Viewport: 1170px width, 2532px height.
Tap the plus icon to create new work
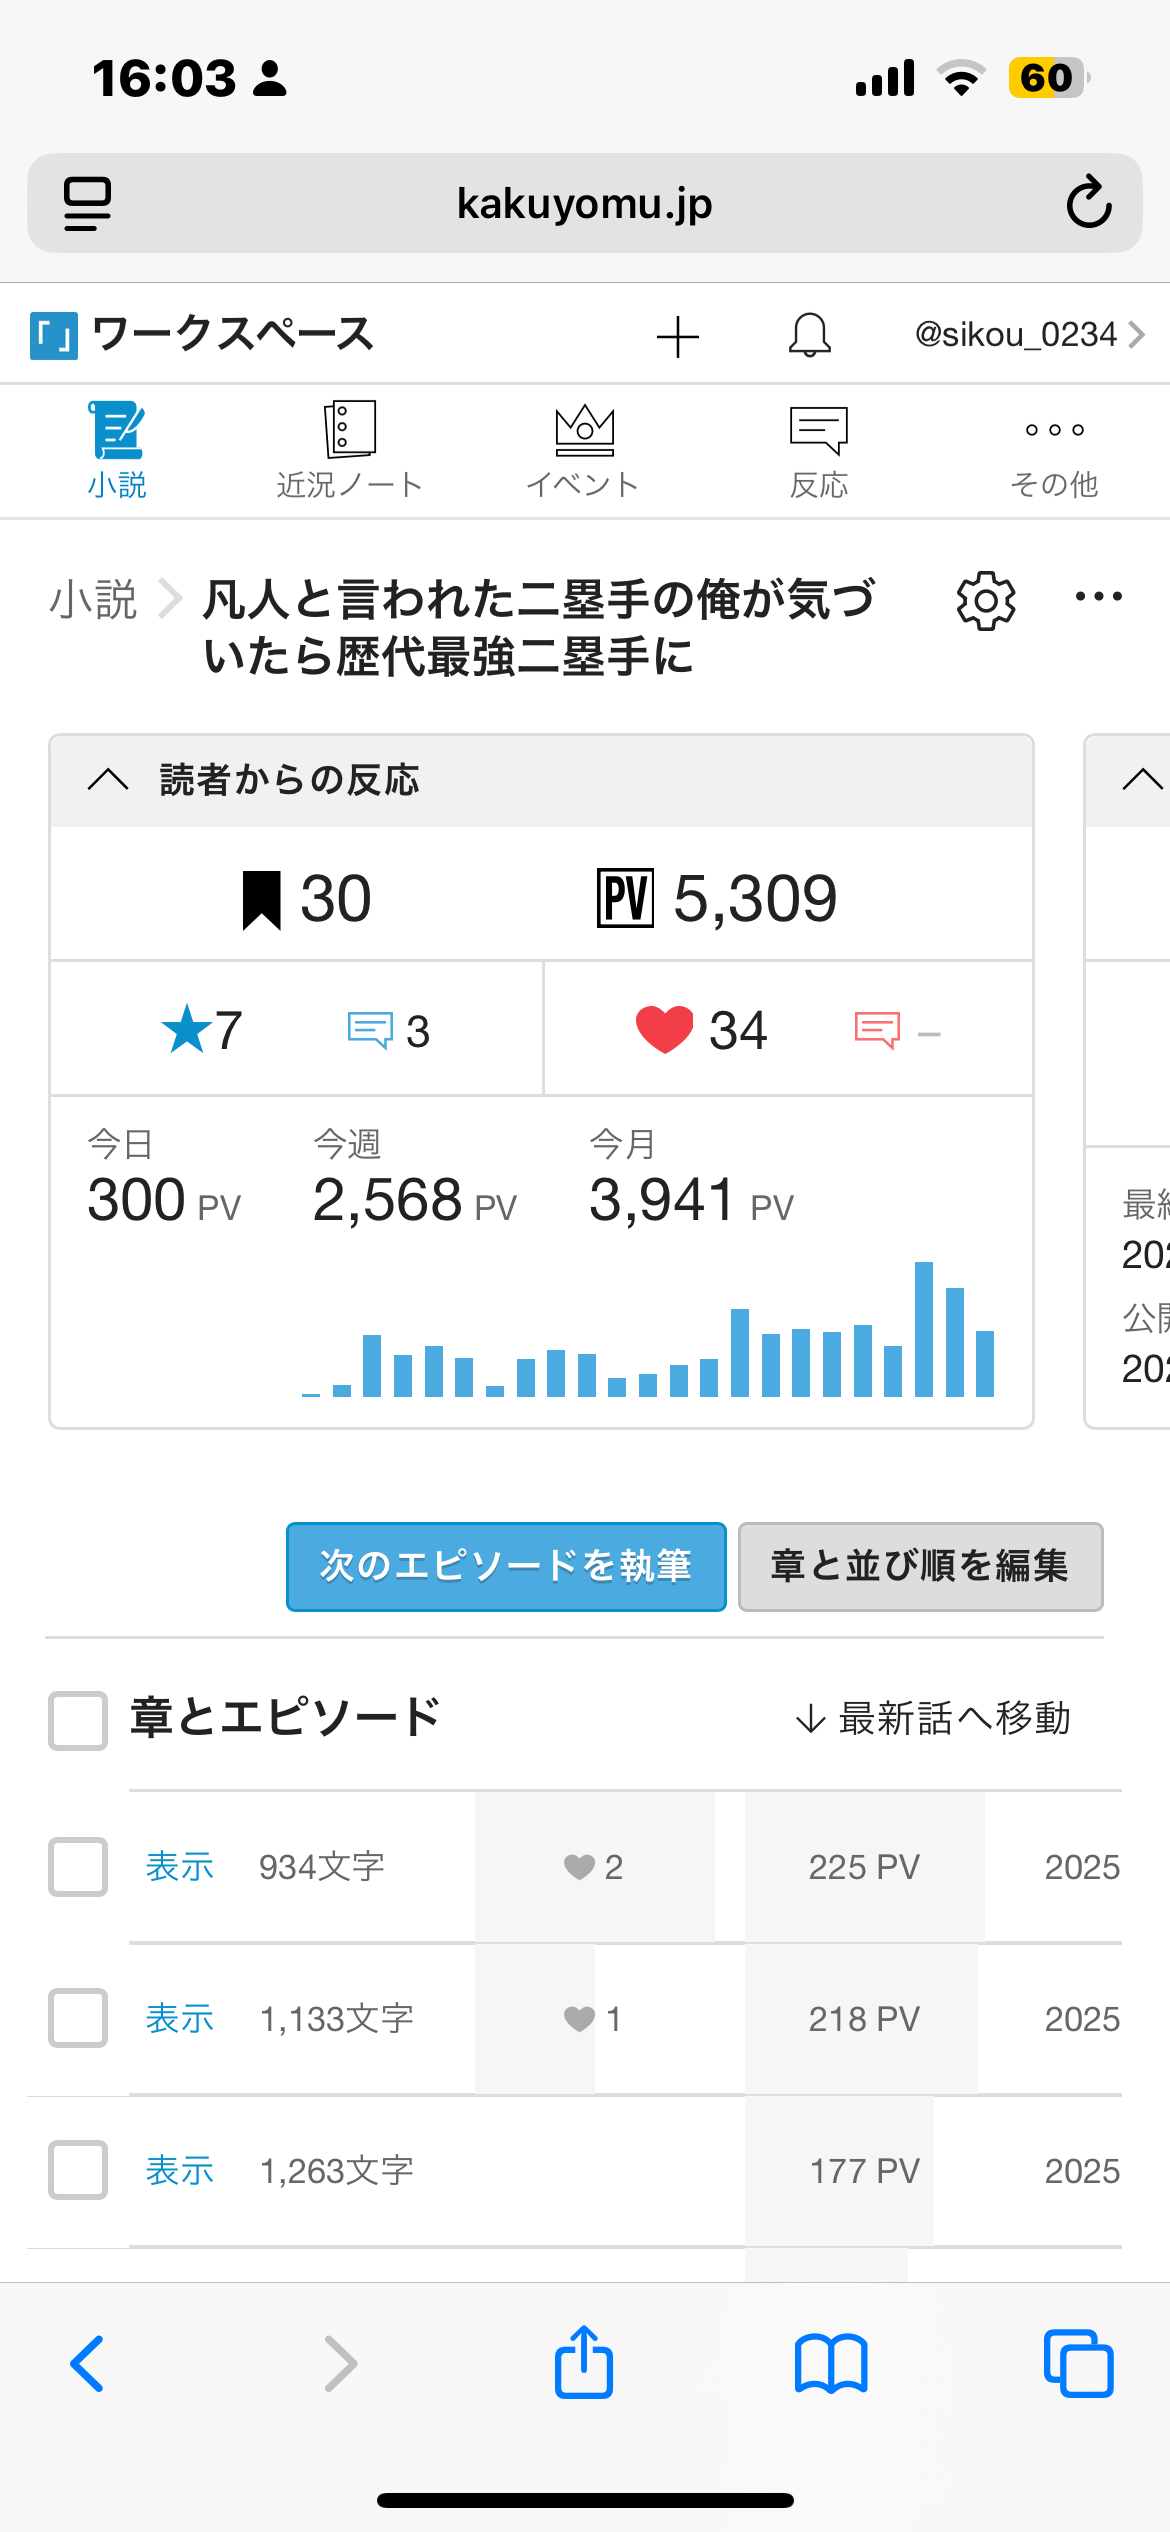coord(677,336)
